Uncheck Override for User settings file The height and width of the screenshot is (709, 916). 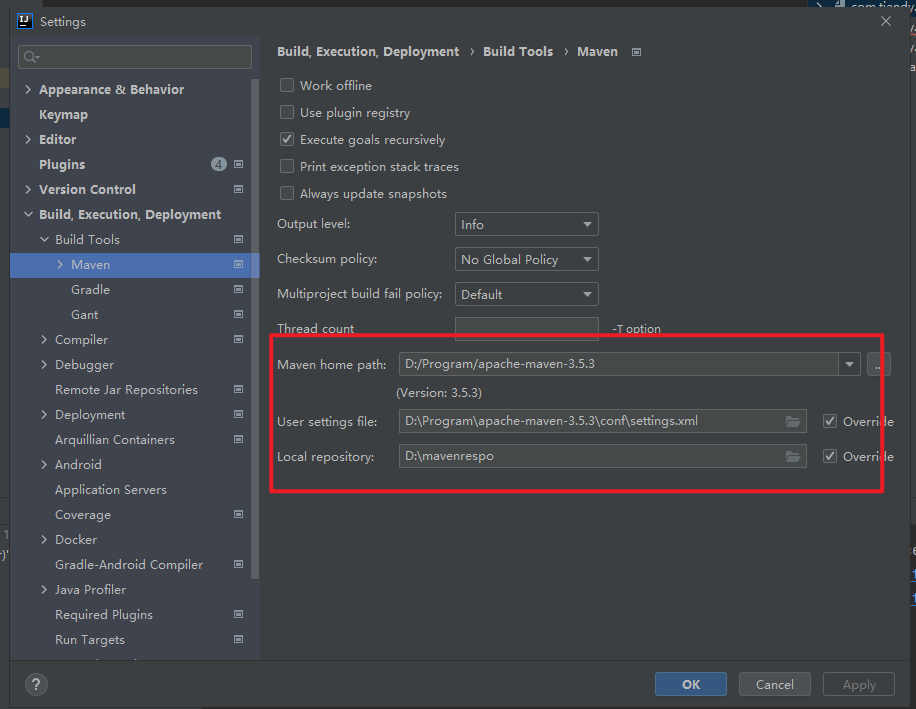[830, 421]
